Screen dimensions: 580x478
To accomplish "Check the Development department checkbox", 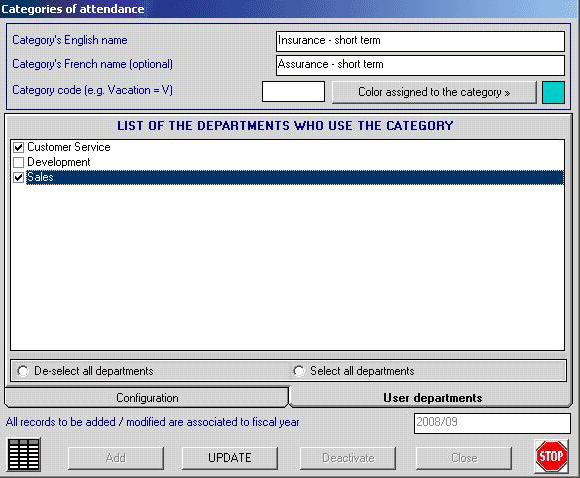I will coord(18,162).
